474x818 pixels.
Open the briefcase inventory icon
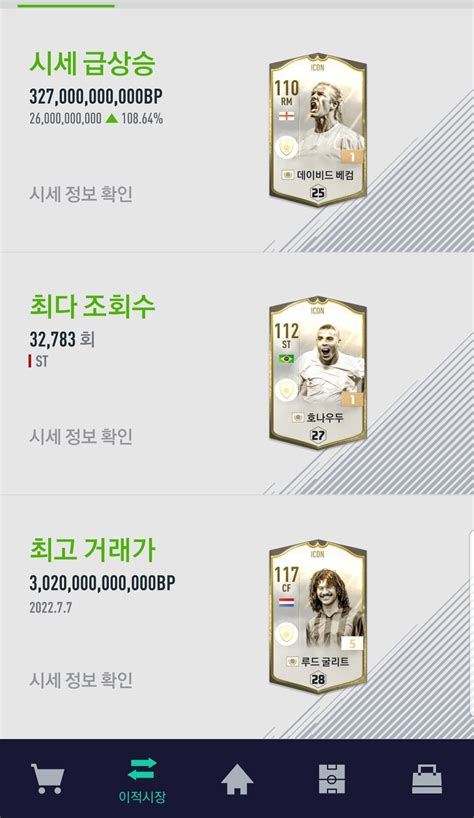(x=427, y=779)
